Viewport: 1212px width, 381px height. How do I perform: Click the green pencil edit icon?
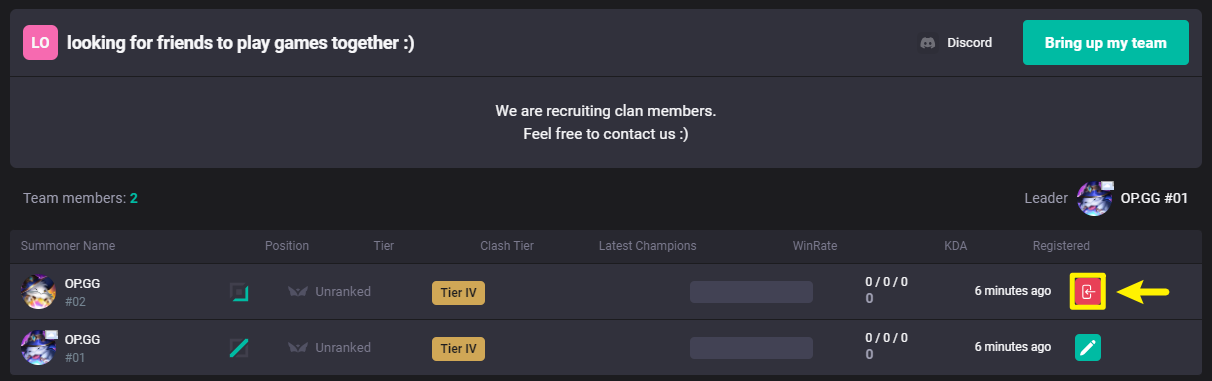[1088, 347]
